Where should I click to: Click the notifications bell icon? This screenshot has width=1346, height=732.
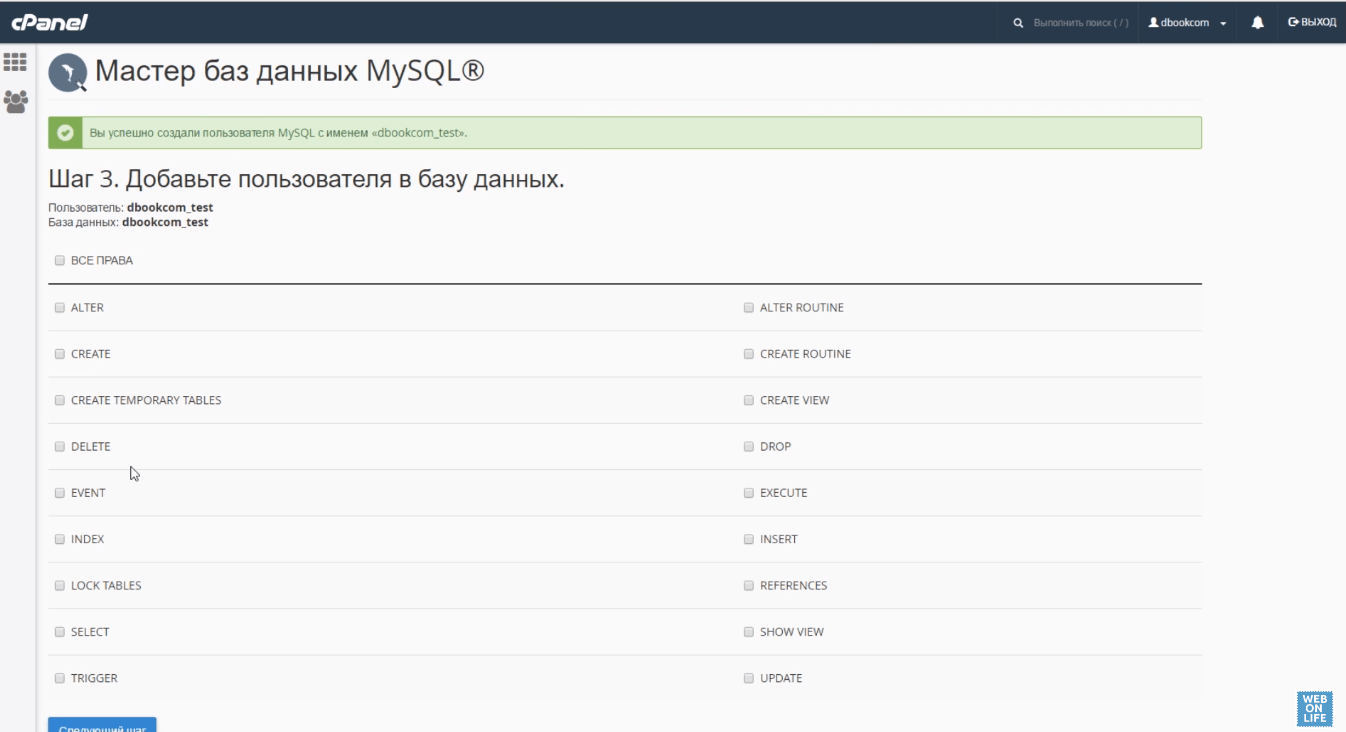(1258, 22)
